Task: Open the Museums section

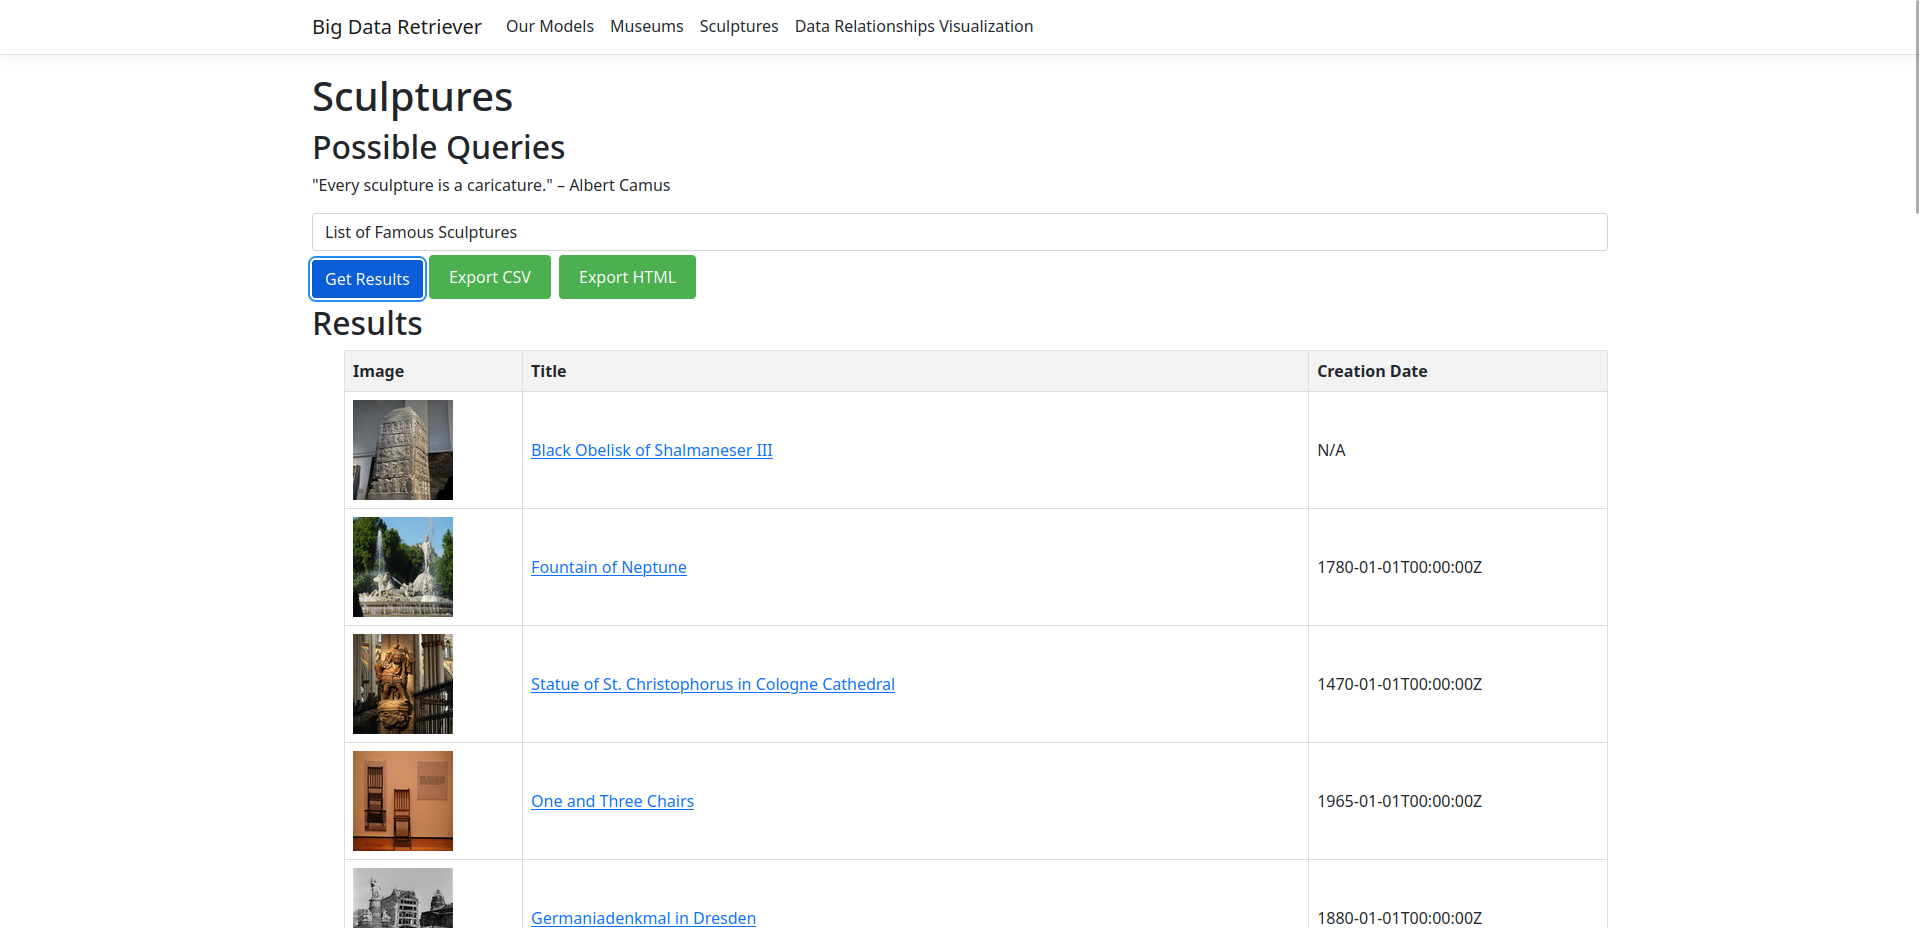Action: tap(646, 26)
